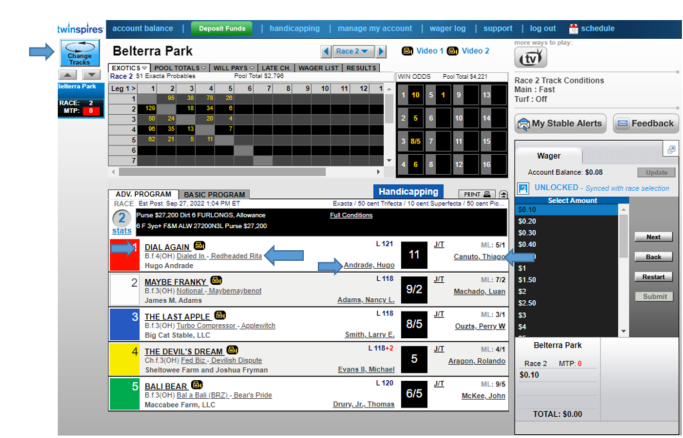Play replay video for Maybe Franky
The width and height of the screenshot is (683, 438).
pyautogui.click(x=216, y=280)
